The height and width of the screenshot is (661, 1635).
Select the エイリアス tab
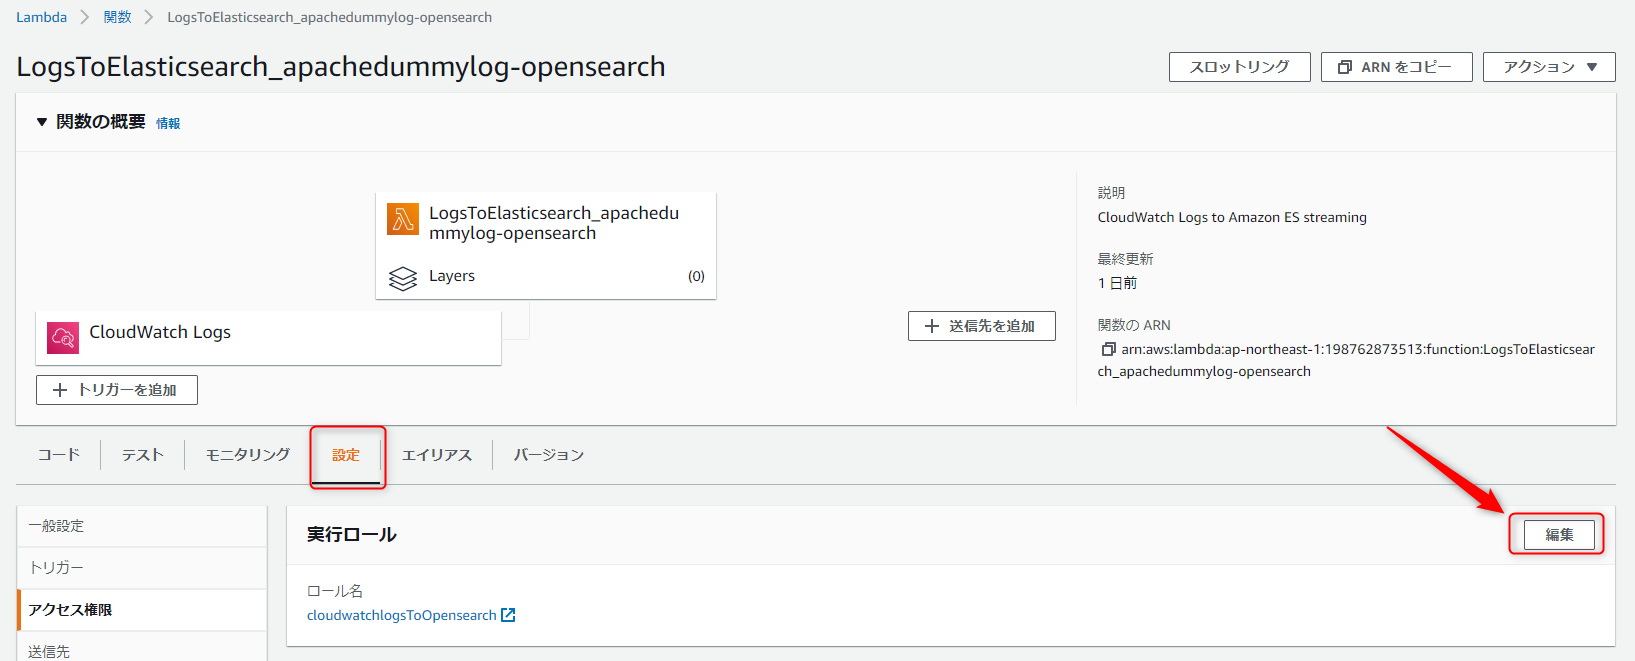pyautogui.click(x=437, y=455)
